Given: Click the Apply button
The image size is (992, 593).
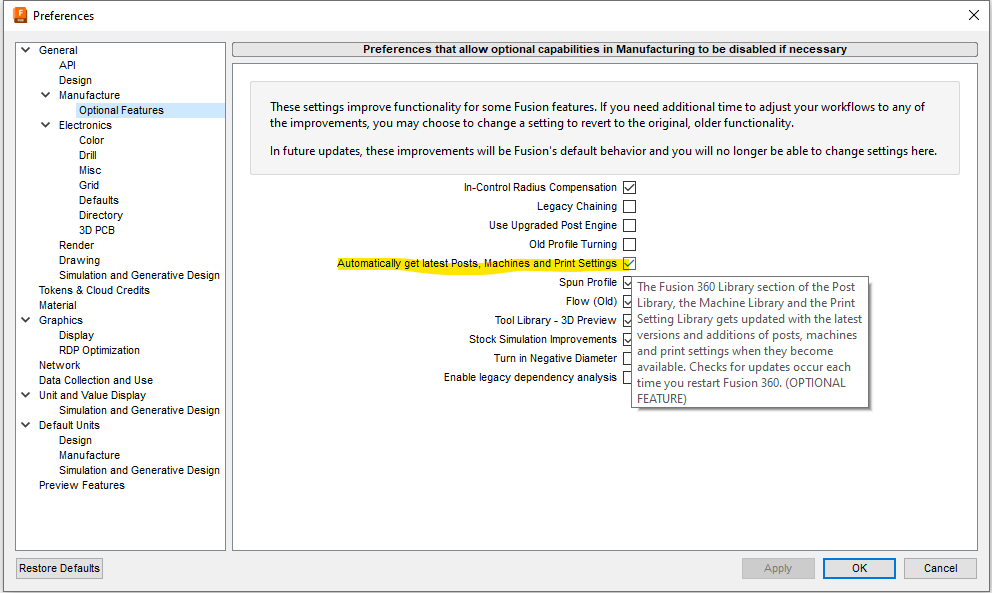Looking at the screenshot, I should tap(778, 568).
